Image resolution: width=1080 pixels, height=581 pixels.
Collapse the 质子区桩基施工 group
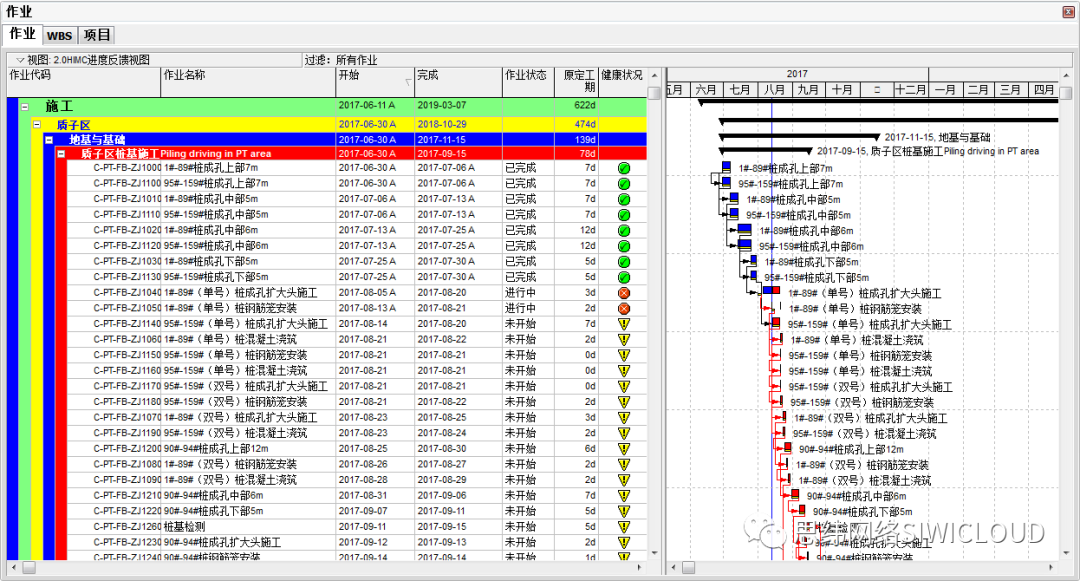61,154
